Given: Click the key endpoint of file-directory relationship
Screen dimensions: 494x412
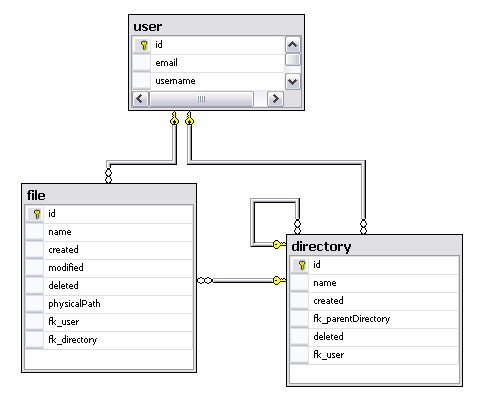Looking at the screenshot, I should [279, 280].
